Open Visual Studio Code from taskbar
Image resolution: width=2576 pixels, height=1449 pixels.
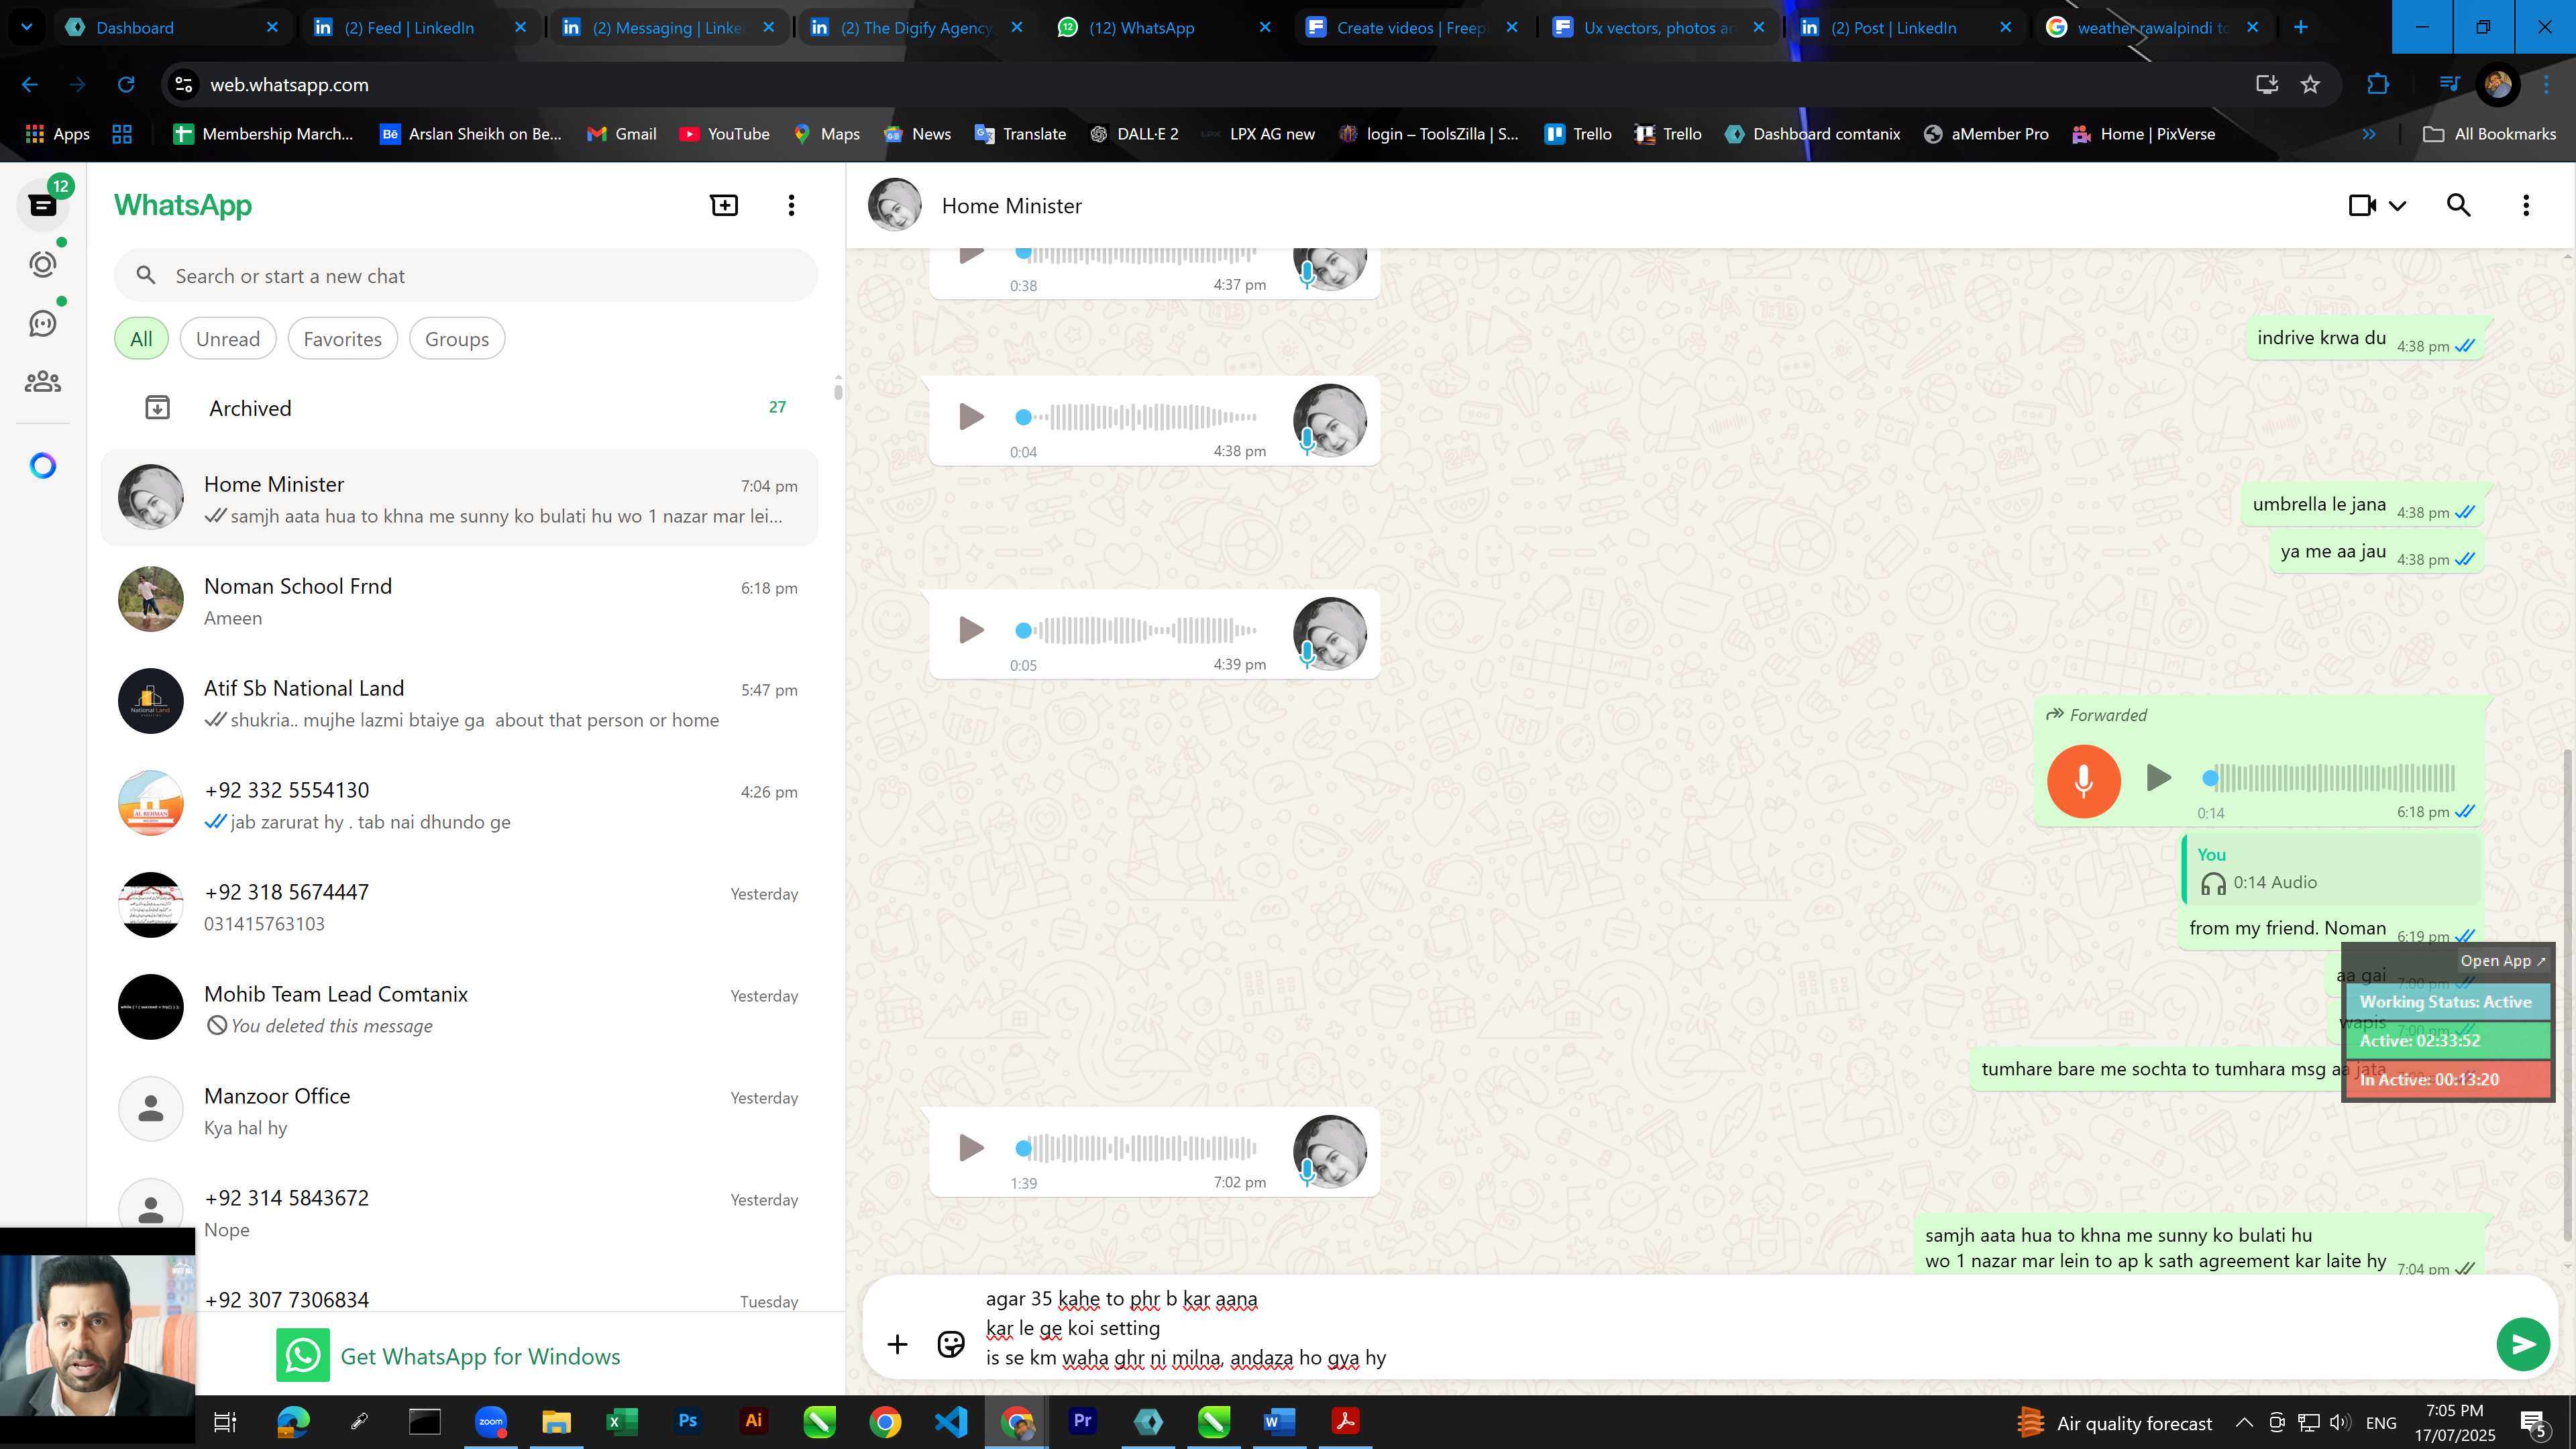(x=951, y=1421)
